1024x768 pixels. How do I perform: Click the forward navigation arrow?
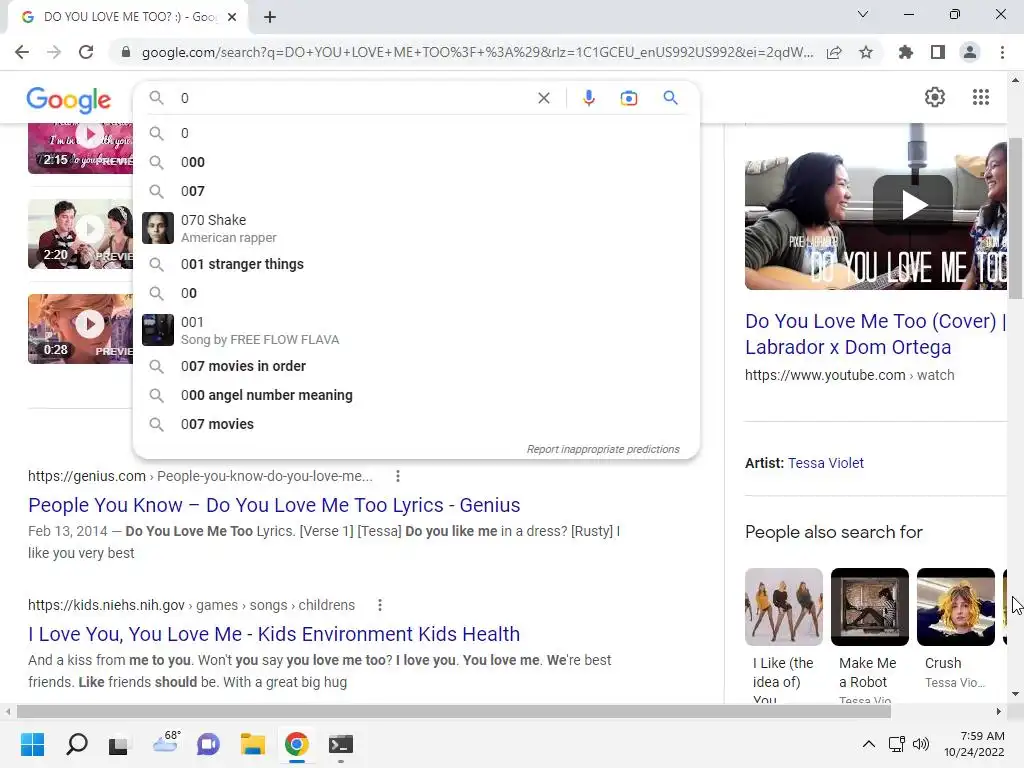coord(54,52)
